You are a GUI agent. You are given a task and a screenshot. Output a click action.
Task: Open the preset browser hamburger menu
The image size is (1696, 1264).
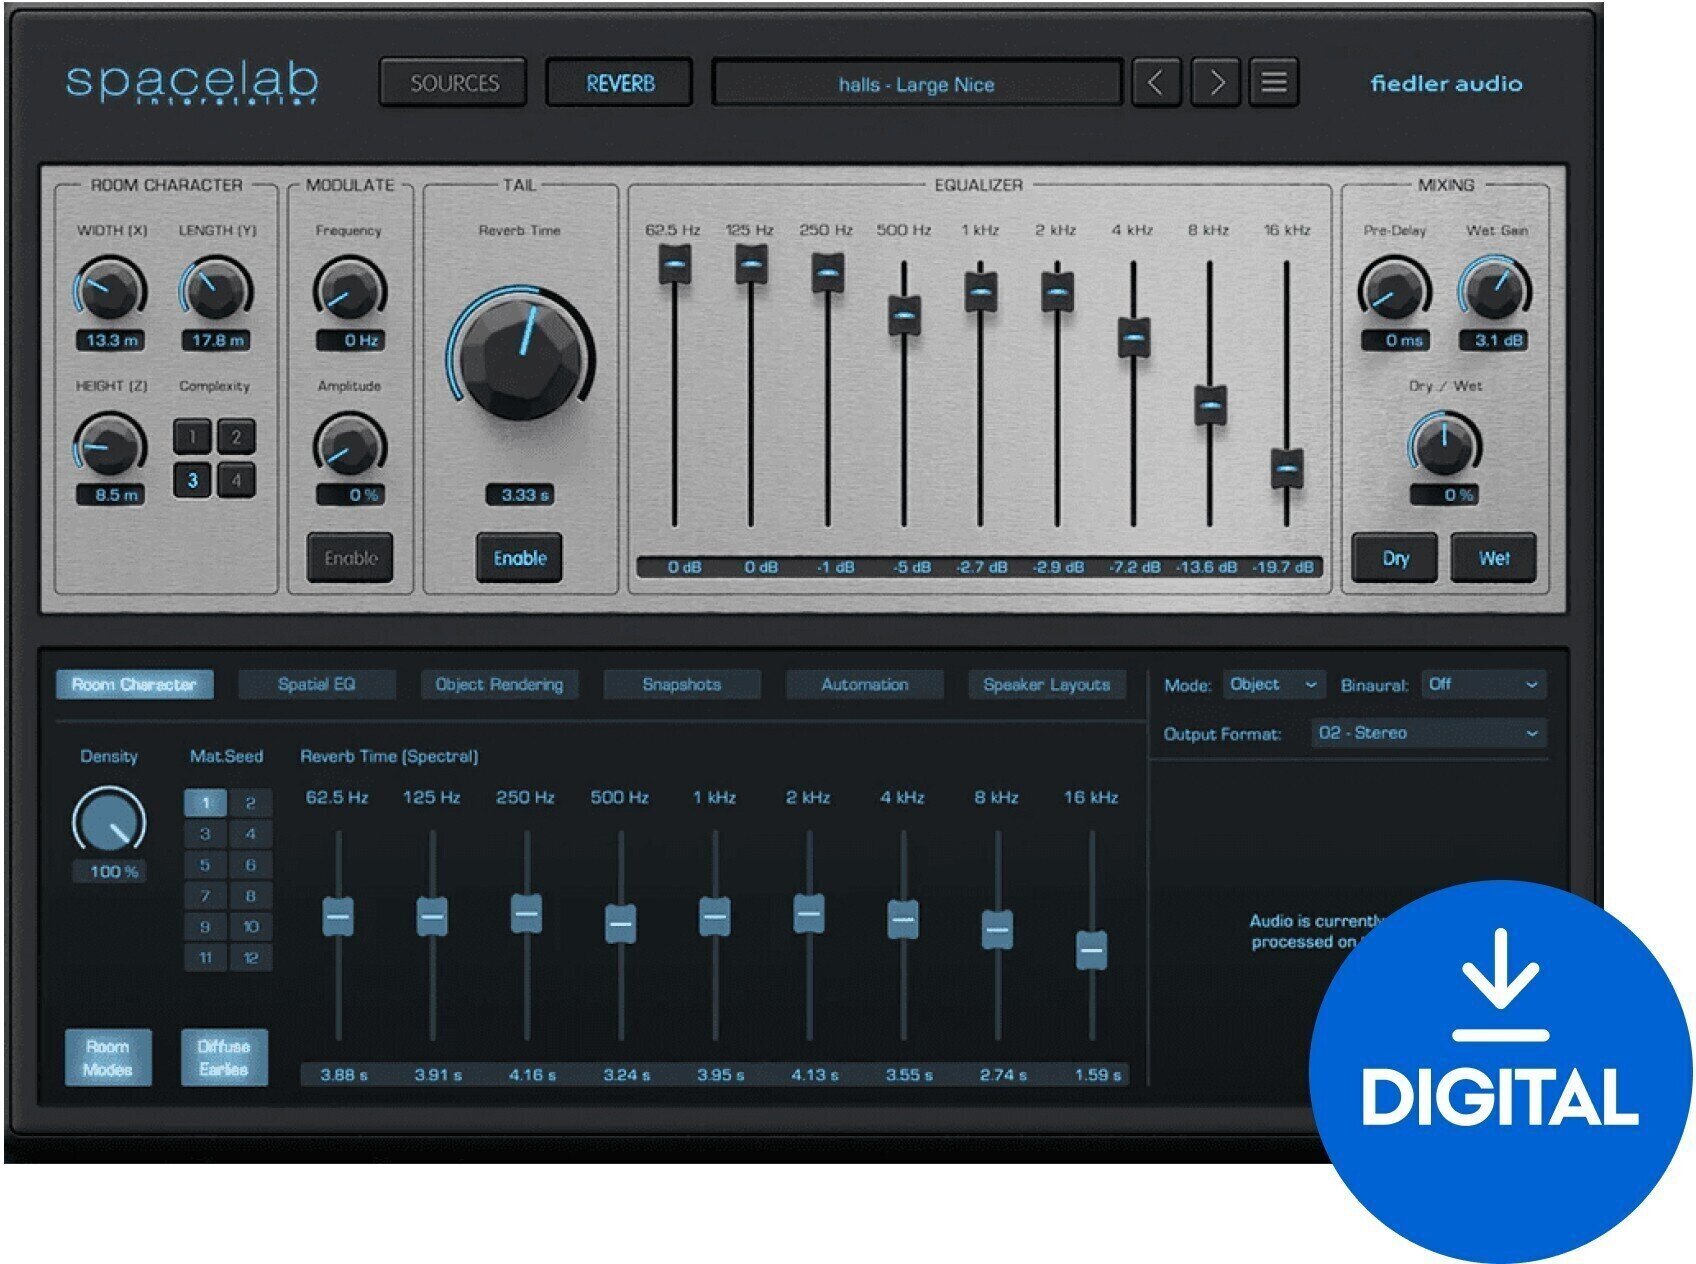pos(1272,84)
